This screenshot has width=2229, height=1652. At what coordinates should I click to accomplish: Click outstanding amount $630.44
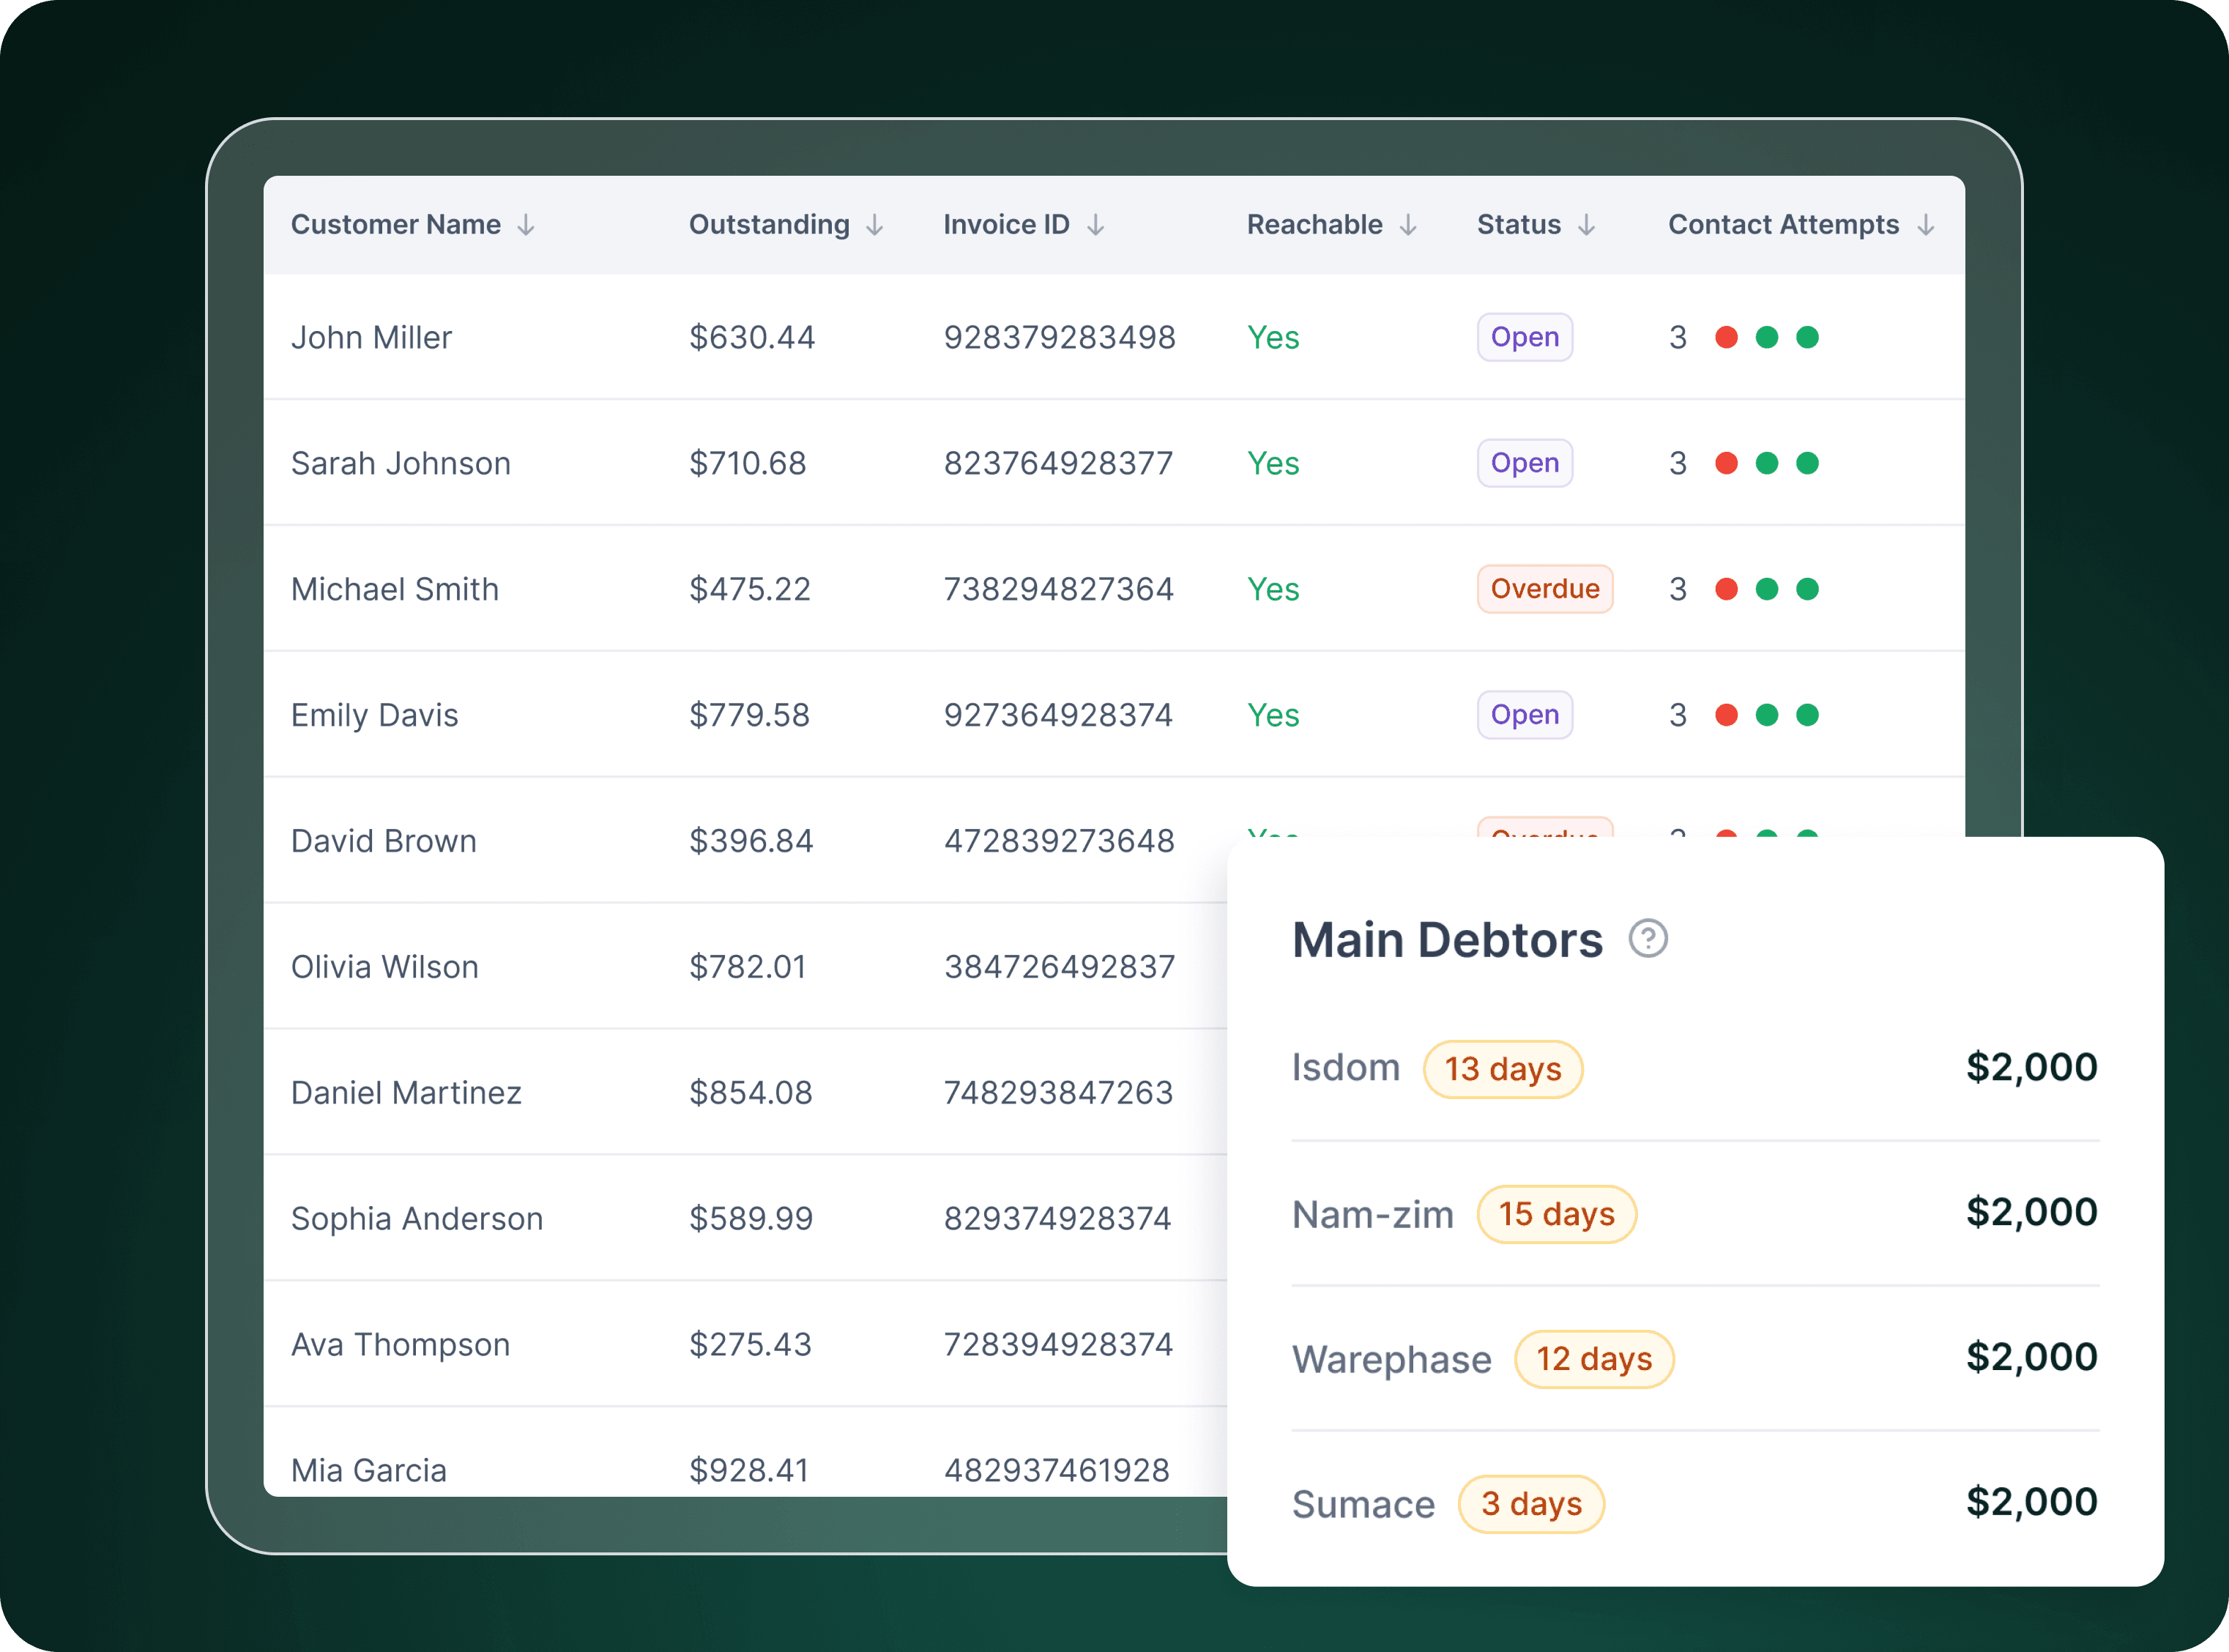coord(752,338)
